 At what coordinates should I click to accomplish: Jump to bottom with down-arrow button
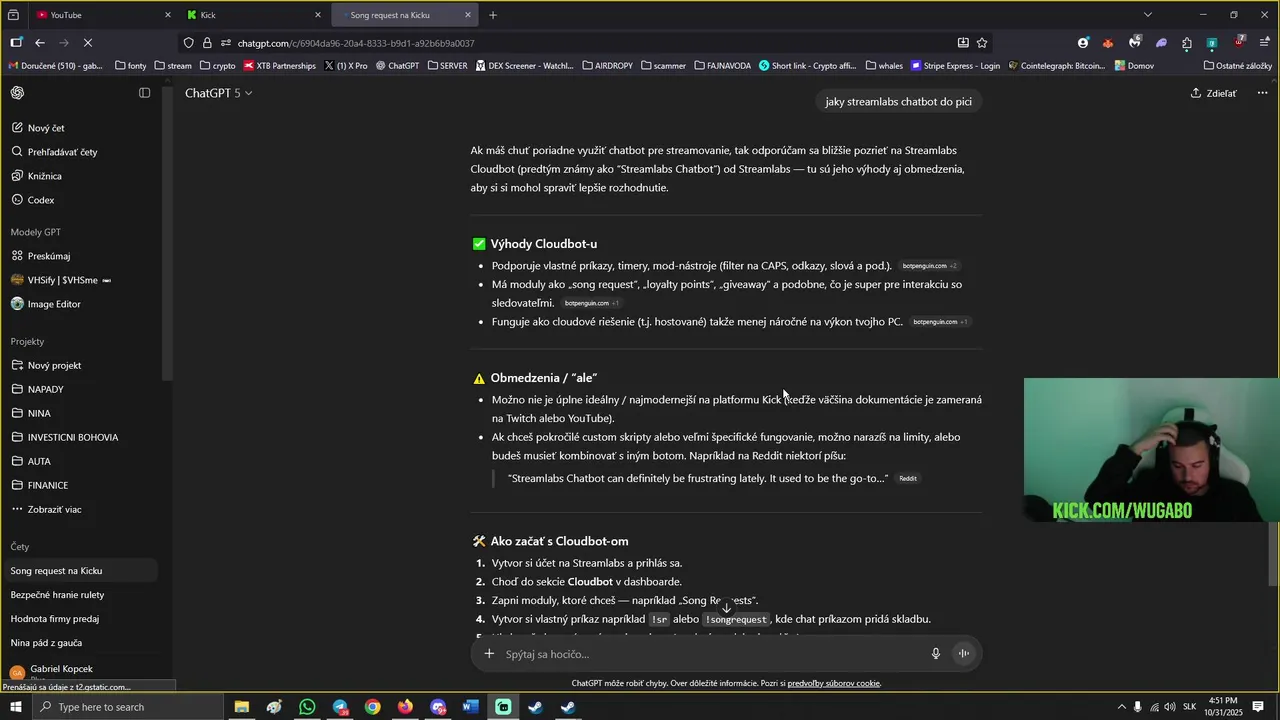727,608
